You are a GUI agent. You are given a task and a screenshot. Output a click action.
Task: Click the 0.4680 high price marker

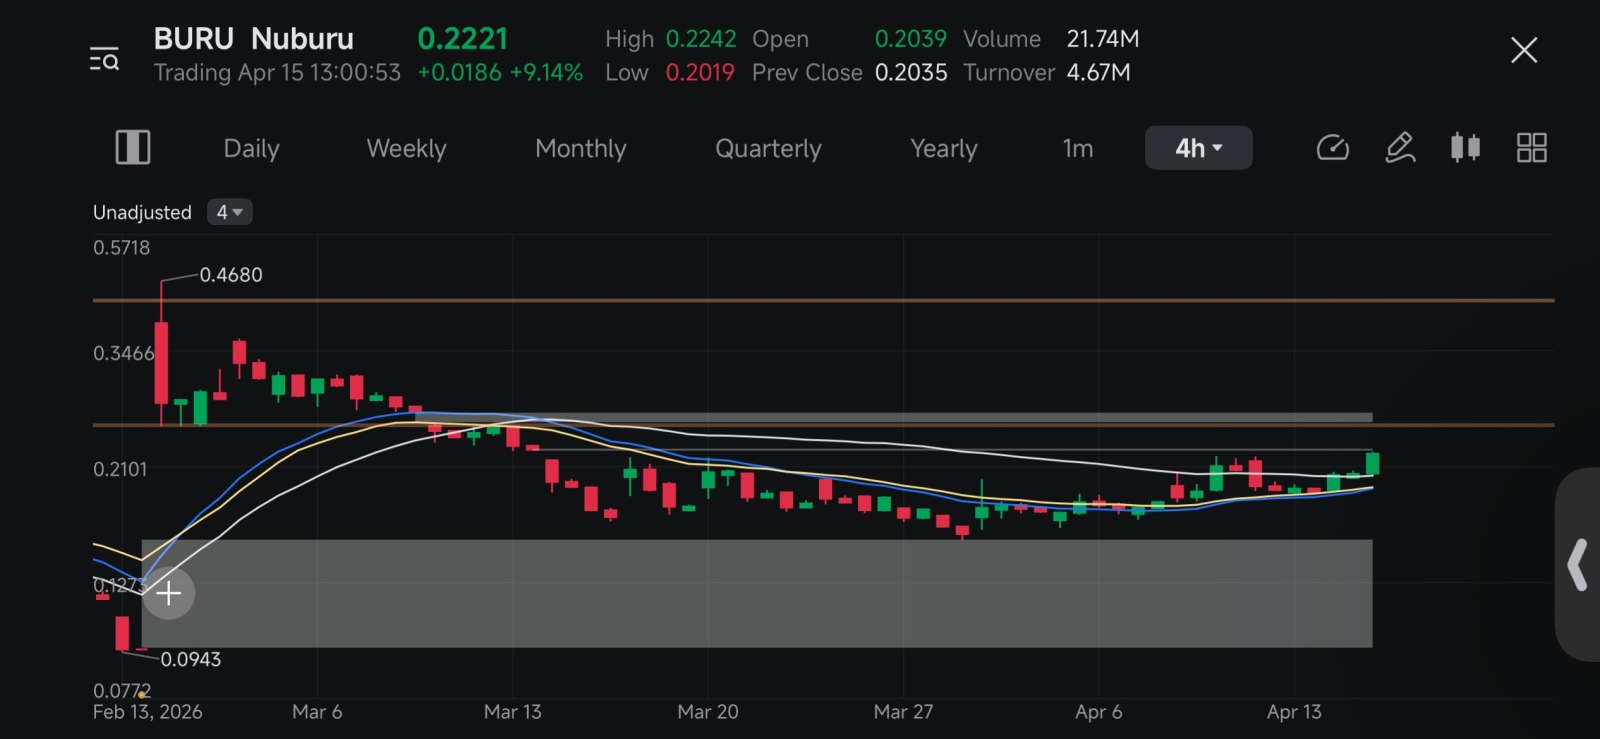click(x=231, y=275)
